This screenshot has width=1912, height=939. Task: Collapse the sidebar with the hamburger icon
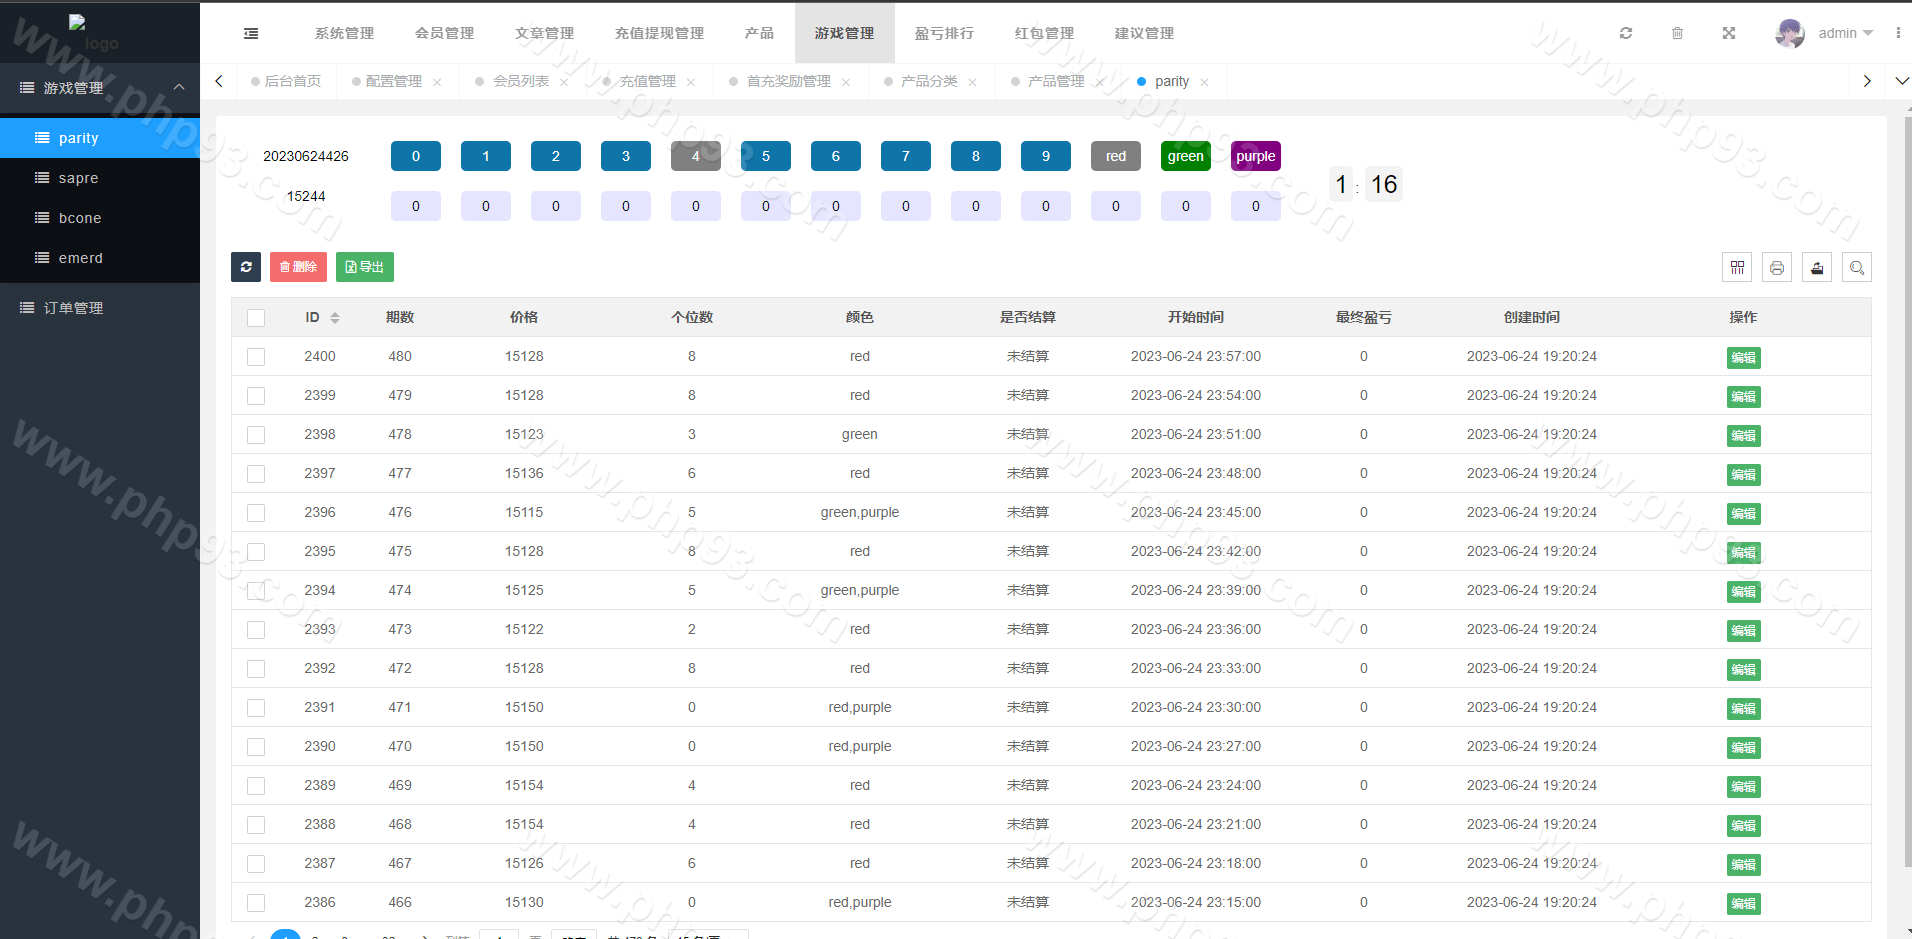point(251,34)
